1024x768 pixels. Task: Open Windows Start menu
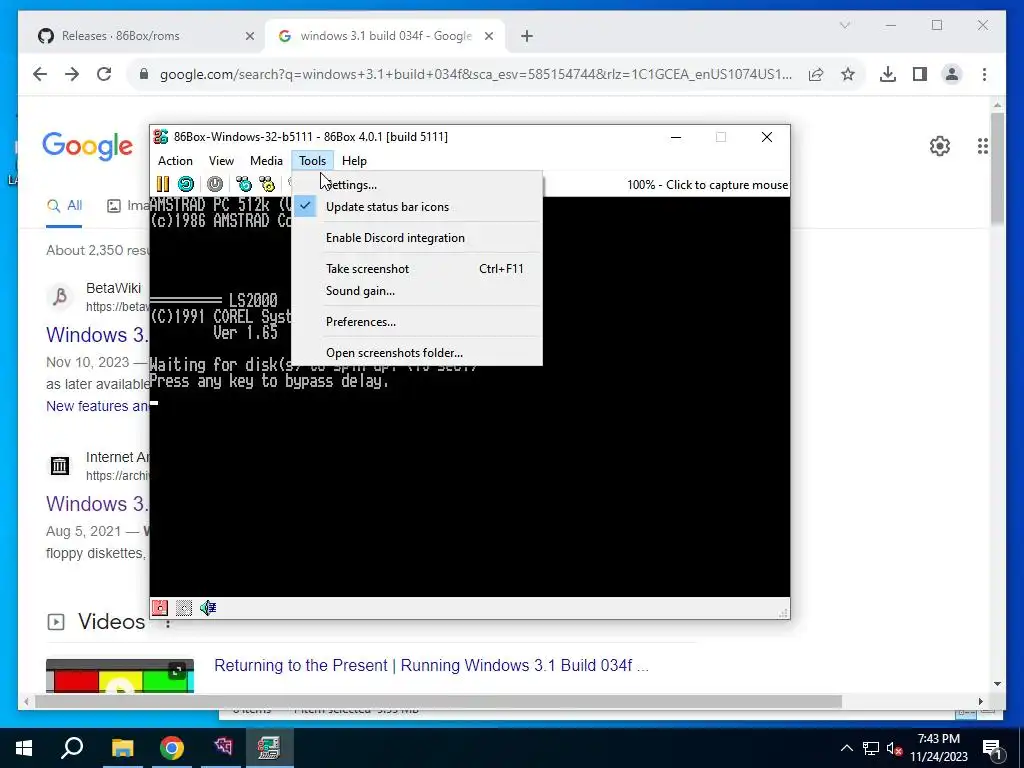coord(24,748)
